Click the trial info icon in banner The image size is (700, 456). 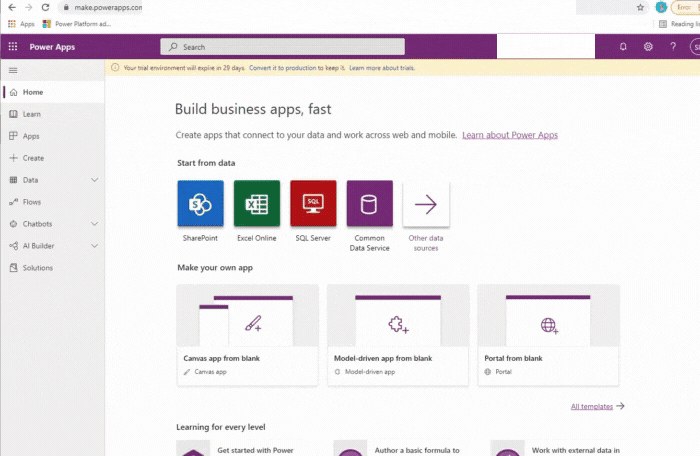115,67
